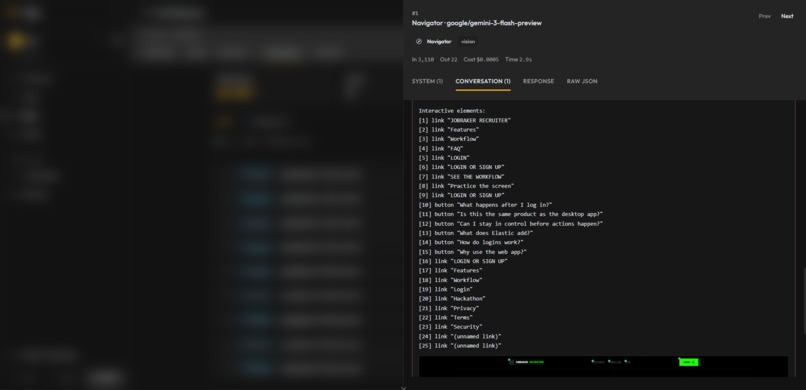Click line [8] link "Practice the screen"

tap(466, 186)
